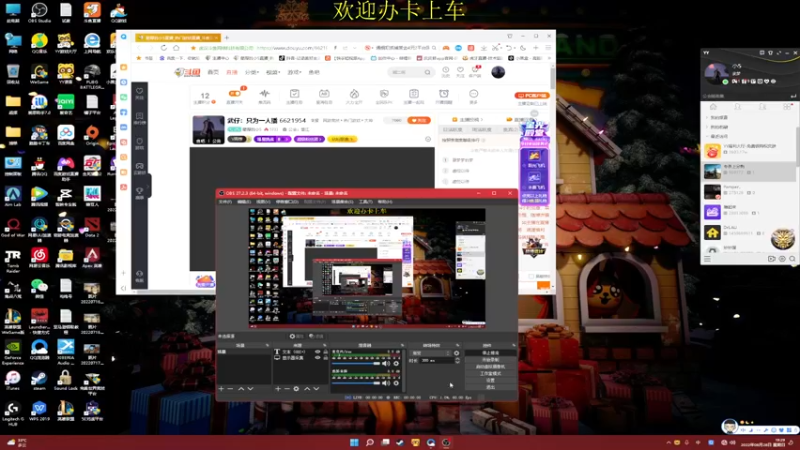Start the OBS virtual camera
800x450 pixels.
[x=490, y=366]
